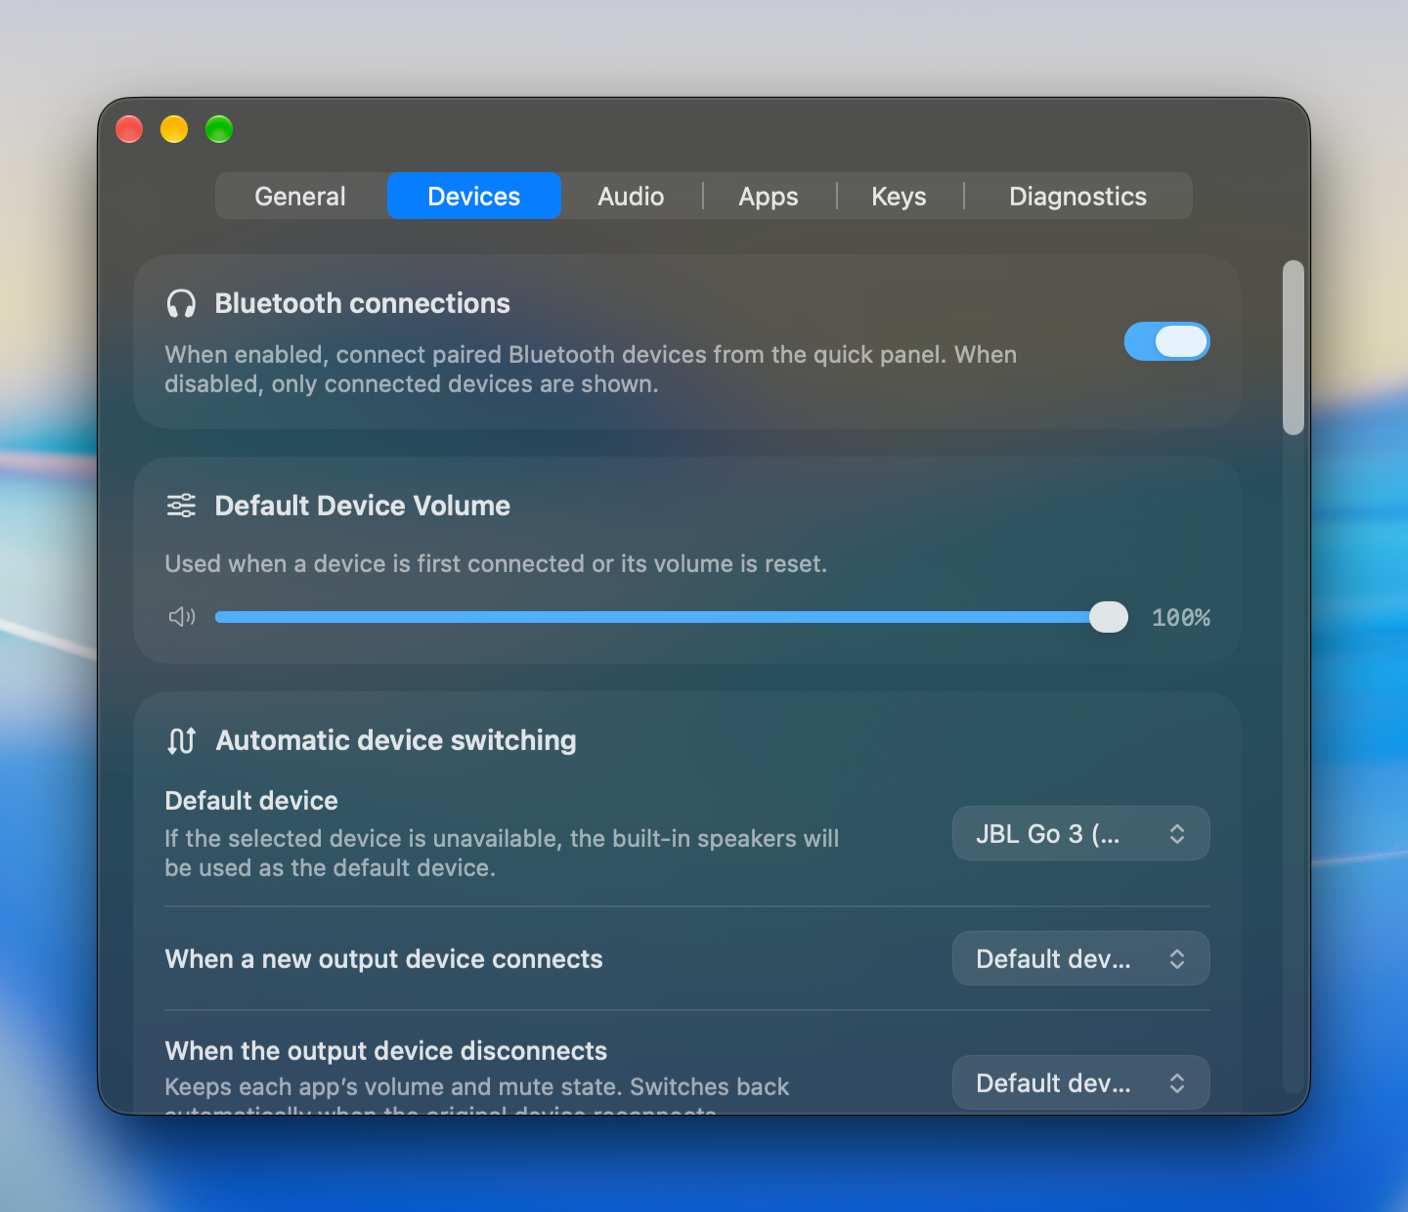
Task: Open the new output device connects dropdown
Action: (1081, 959)
